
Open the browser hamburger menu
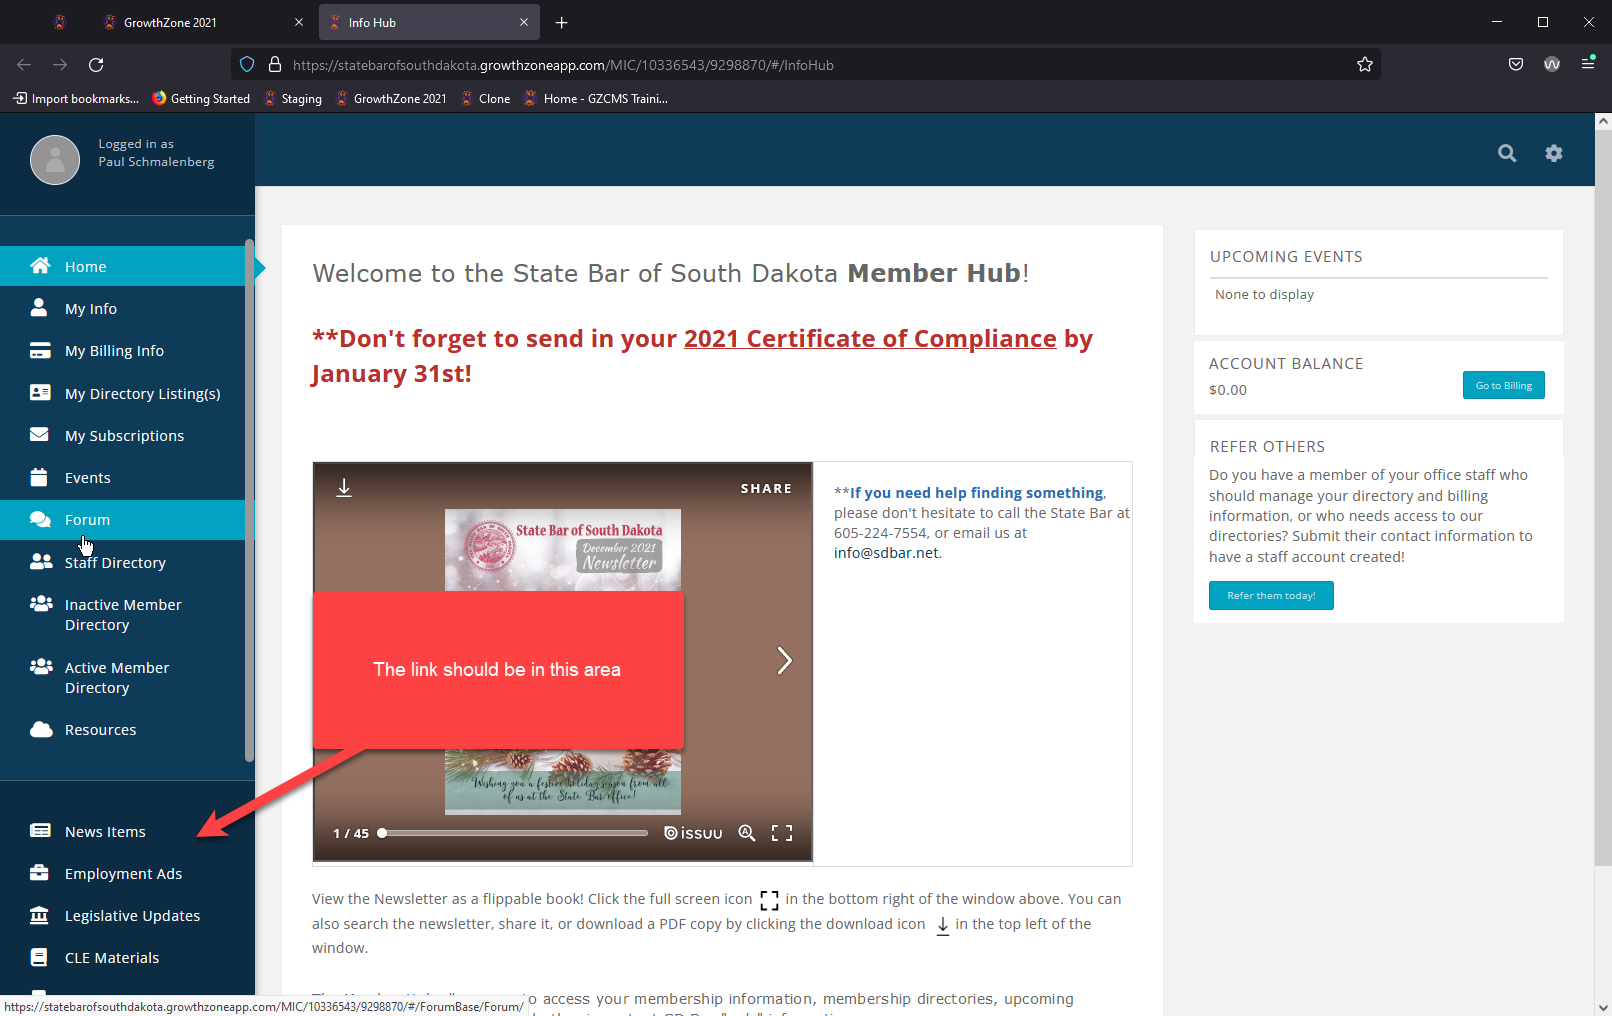(x=1587, y=64)
